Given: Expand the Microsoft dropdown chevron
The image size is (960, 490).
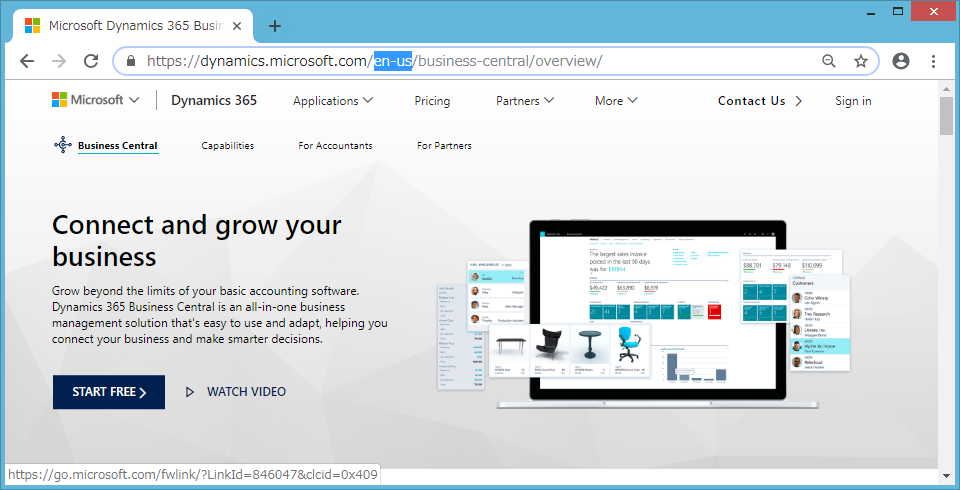Looking at the screenshot, I should point(134,100).
